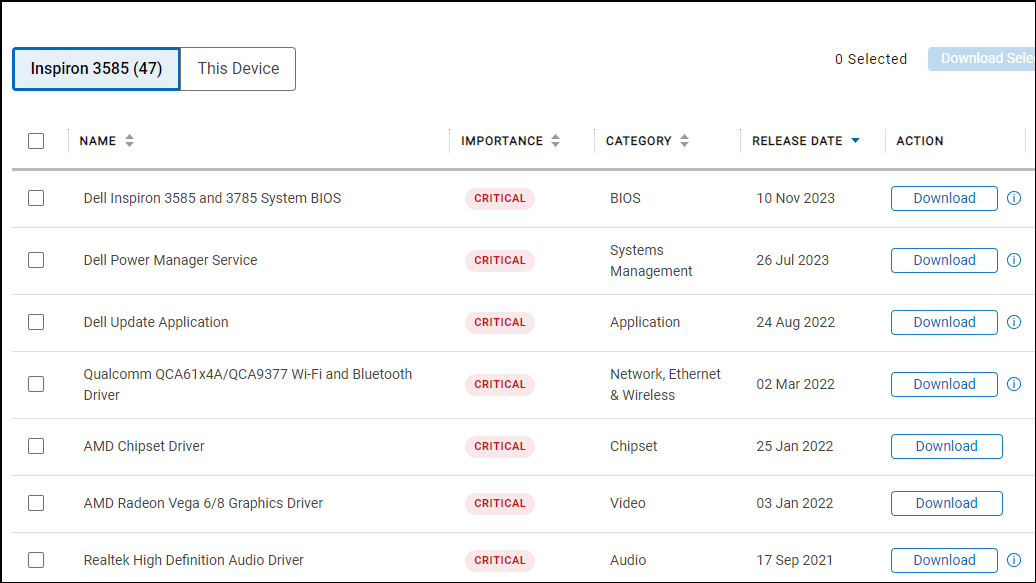
Task: Click the IMPORTANCE column sort icon
Action: [x=556, y=140]
